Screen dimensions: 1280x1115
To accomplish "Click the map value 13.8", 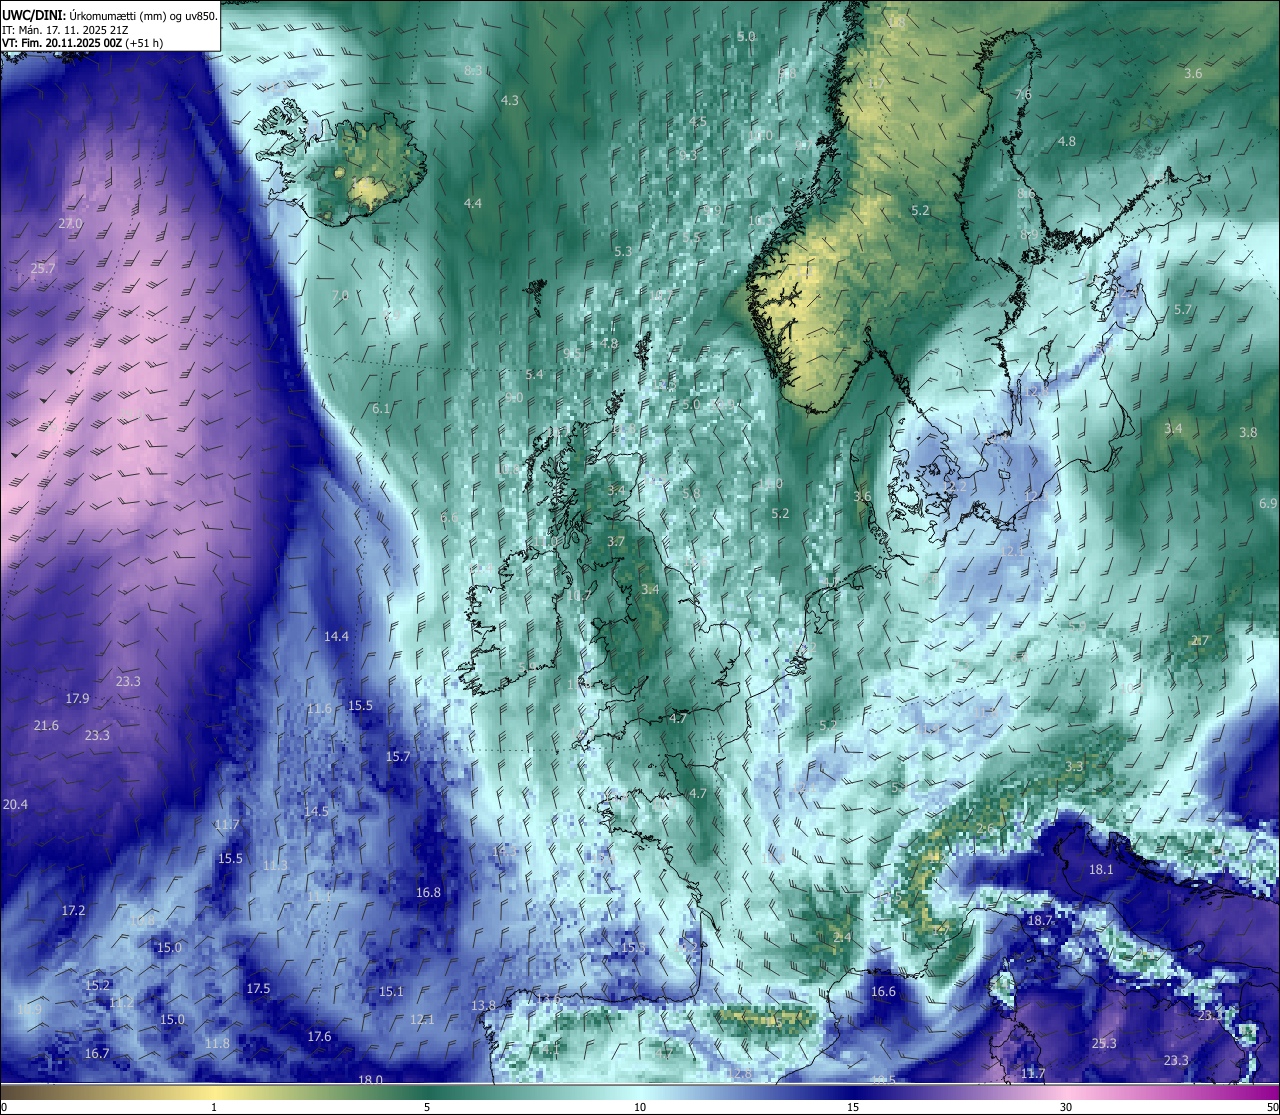I will coord(483,1005).
